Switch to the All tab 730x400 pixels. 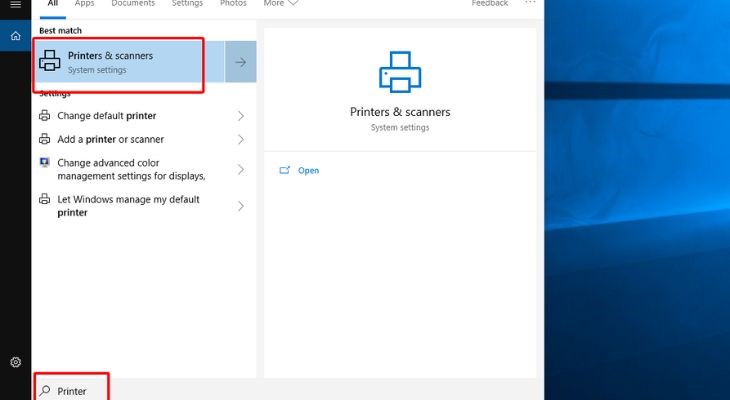(53, 4)
